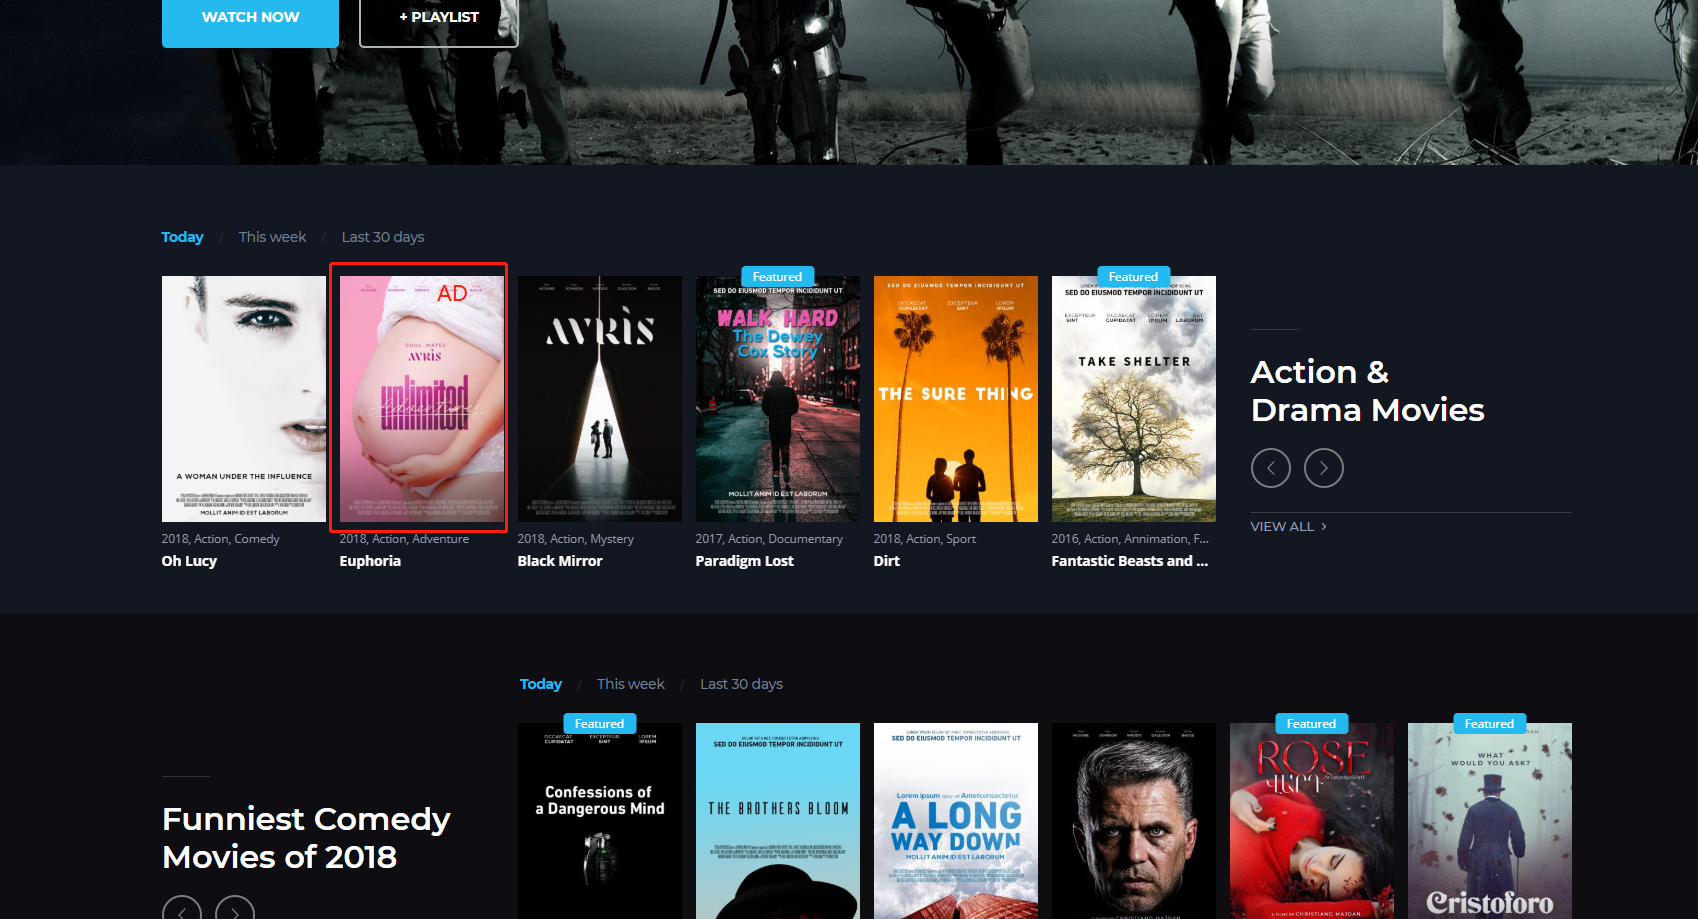Open A Long Way Down poster

tap(956, 821)
